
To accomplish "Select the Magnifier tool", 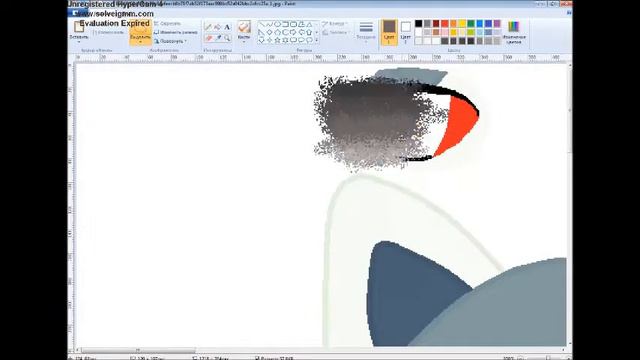I will (x=227, y=38).
